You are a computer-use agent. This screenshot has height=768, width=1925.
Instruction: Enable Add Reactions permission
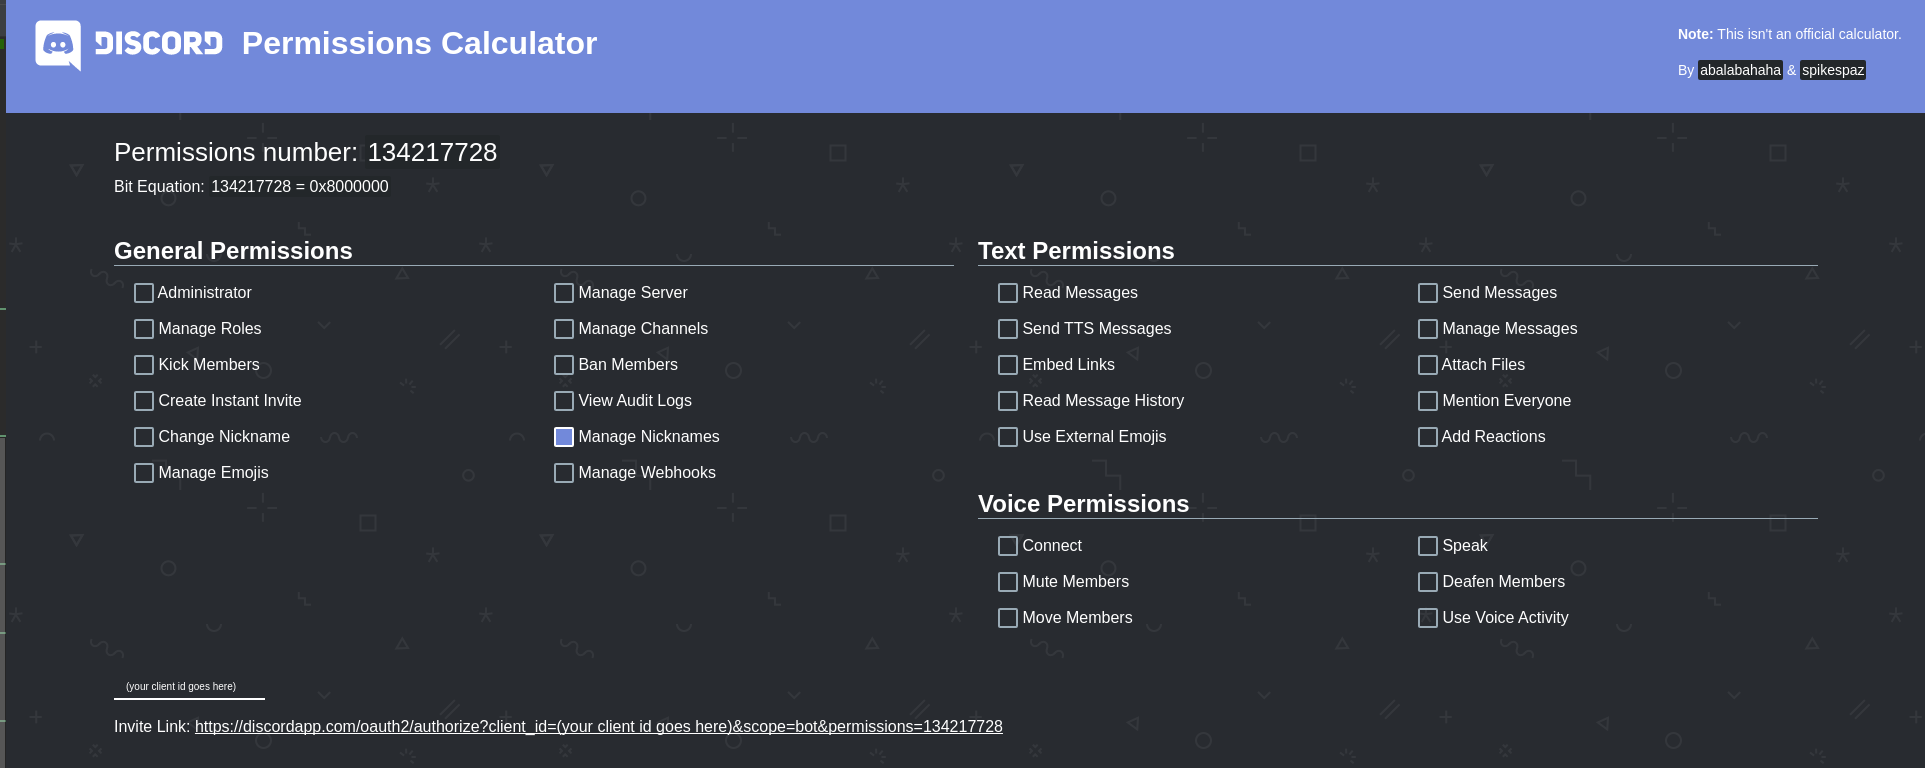coord(1428,437)
